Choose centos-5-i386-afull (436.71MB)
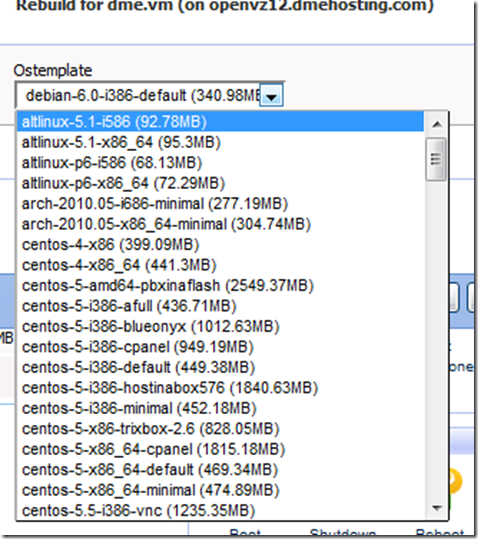The width and height of the screenshot is (478, 539). (220, 306)
